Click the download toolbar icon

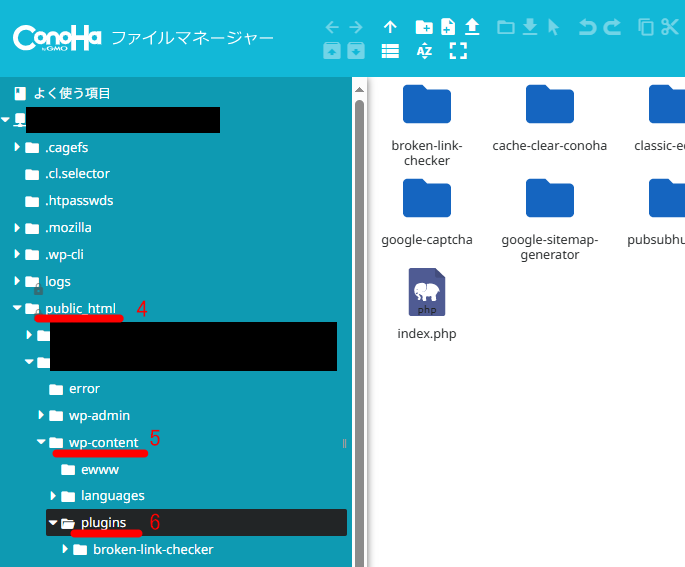(x=530, y=27)
